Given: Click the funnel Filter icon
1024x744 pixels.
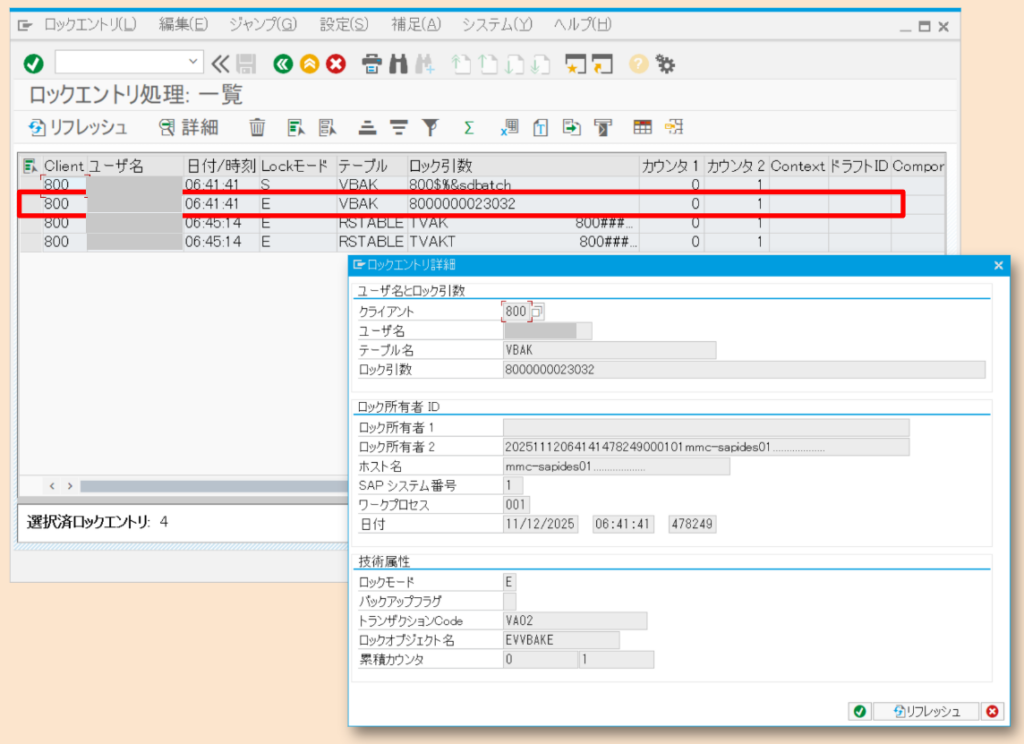Looking at the screenshot, I should (430, 127).
